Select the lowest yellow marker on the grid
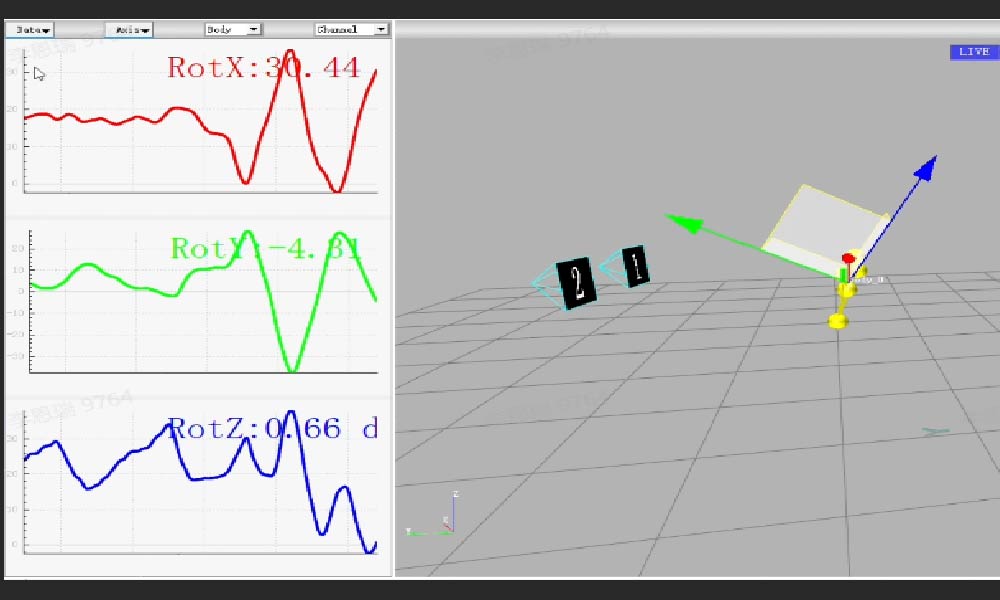 pos(838,321)
